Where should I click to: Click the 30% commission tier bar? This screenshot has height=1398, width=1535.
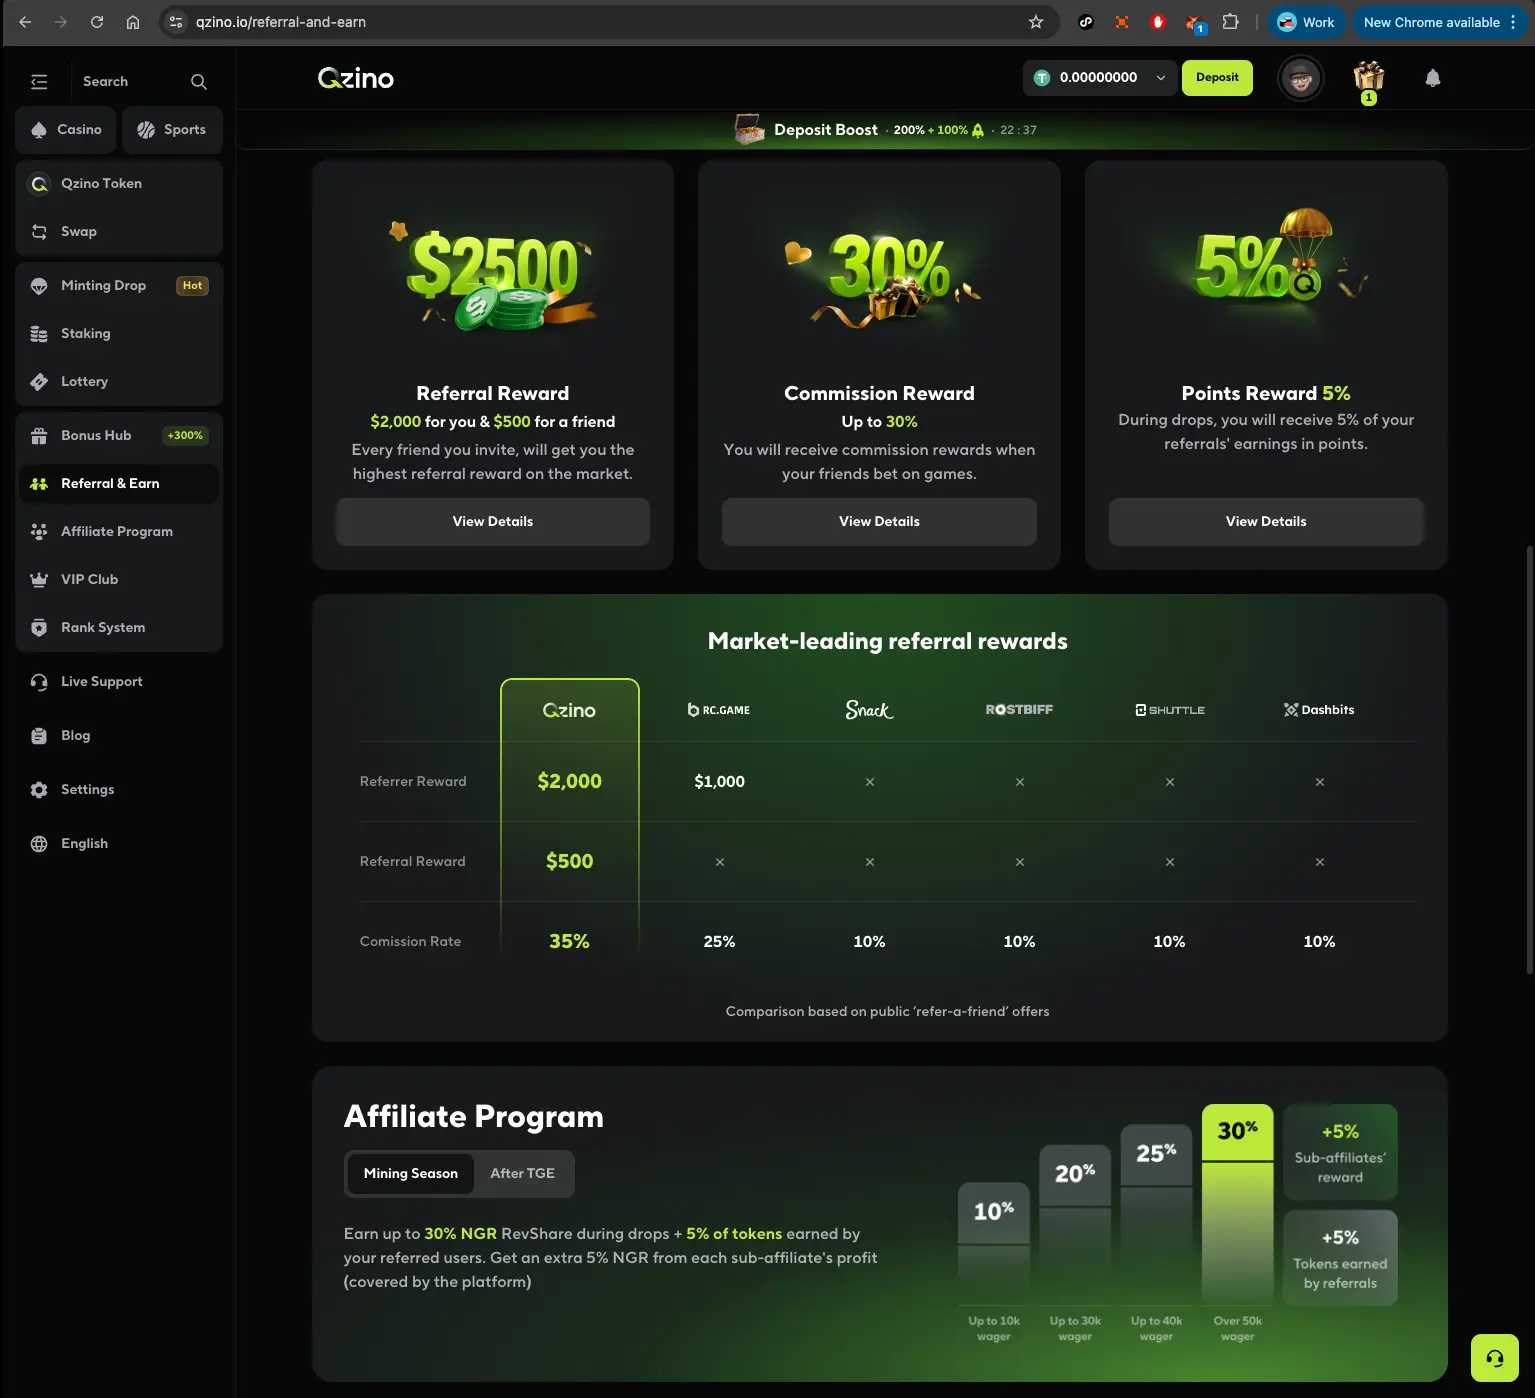pos(1237,1202)
